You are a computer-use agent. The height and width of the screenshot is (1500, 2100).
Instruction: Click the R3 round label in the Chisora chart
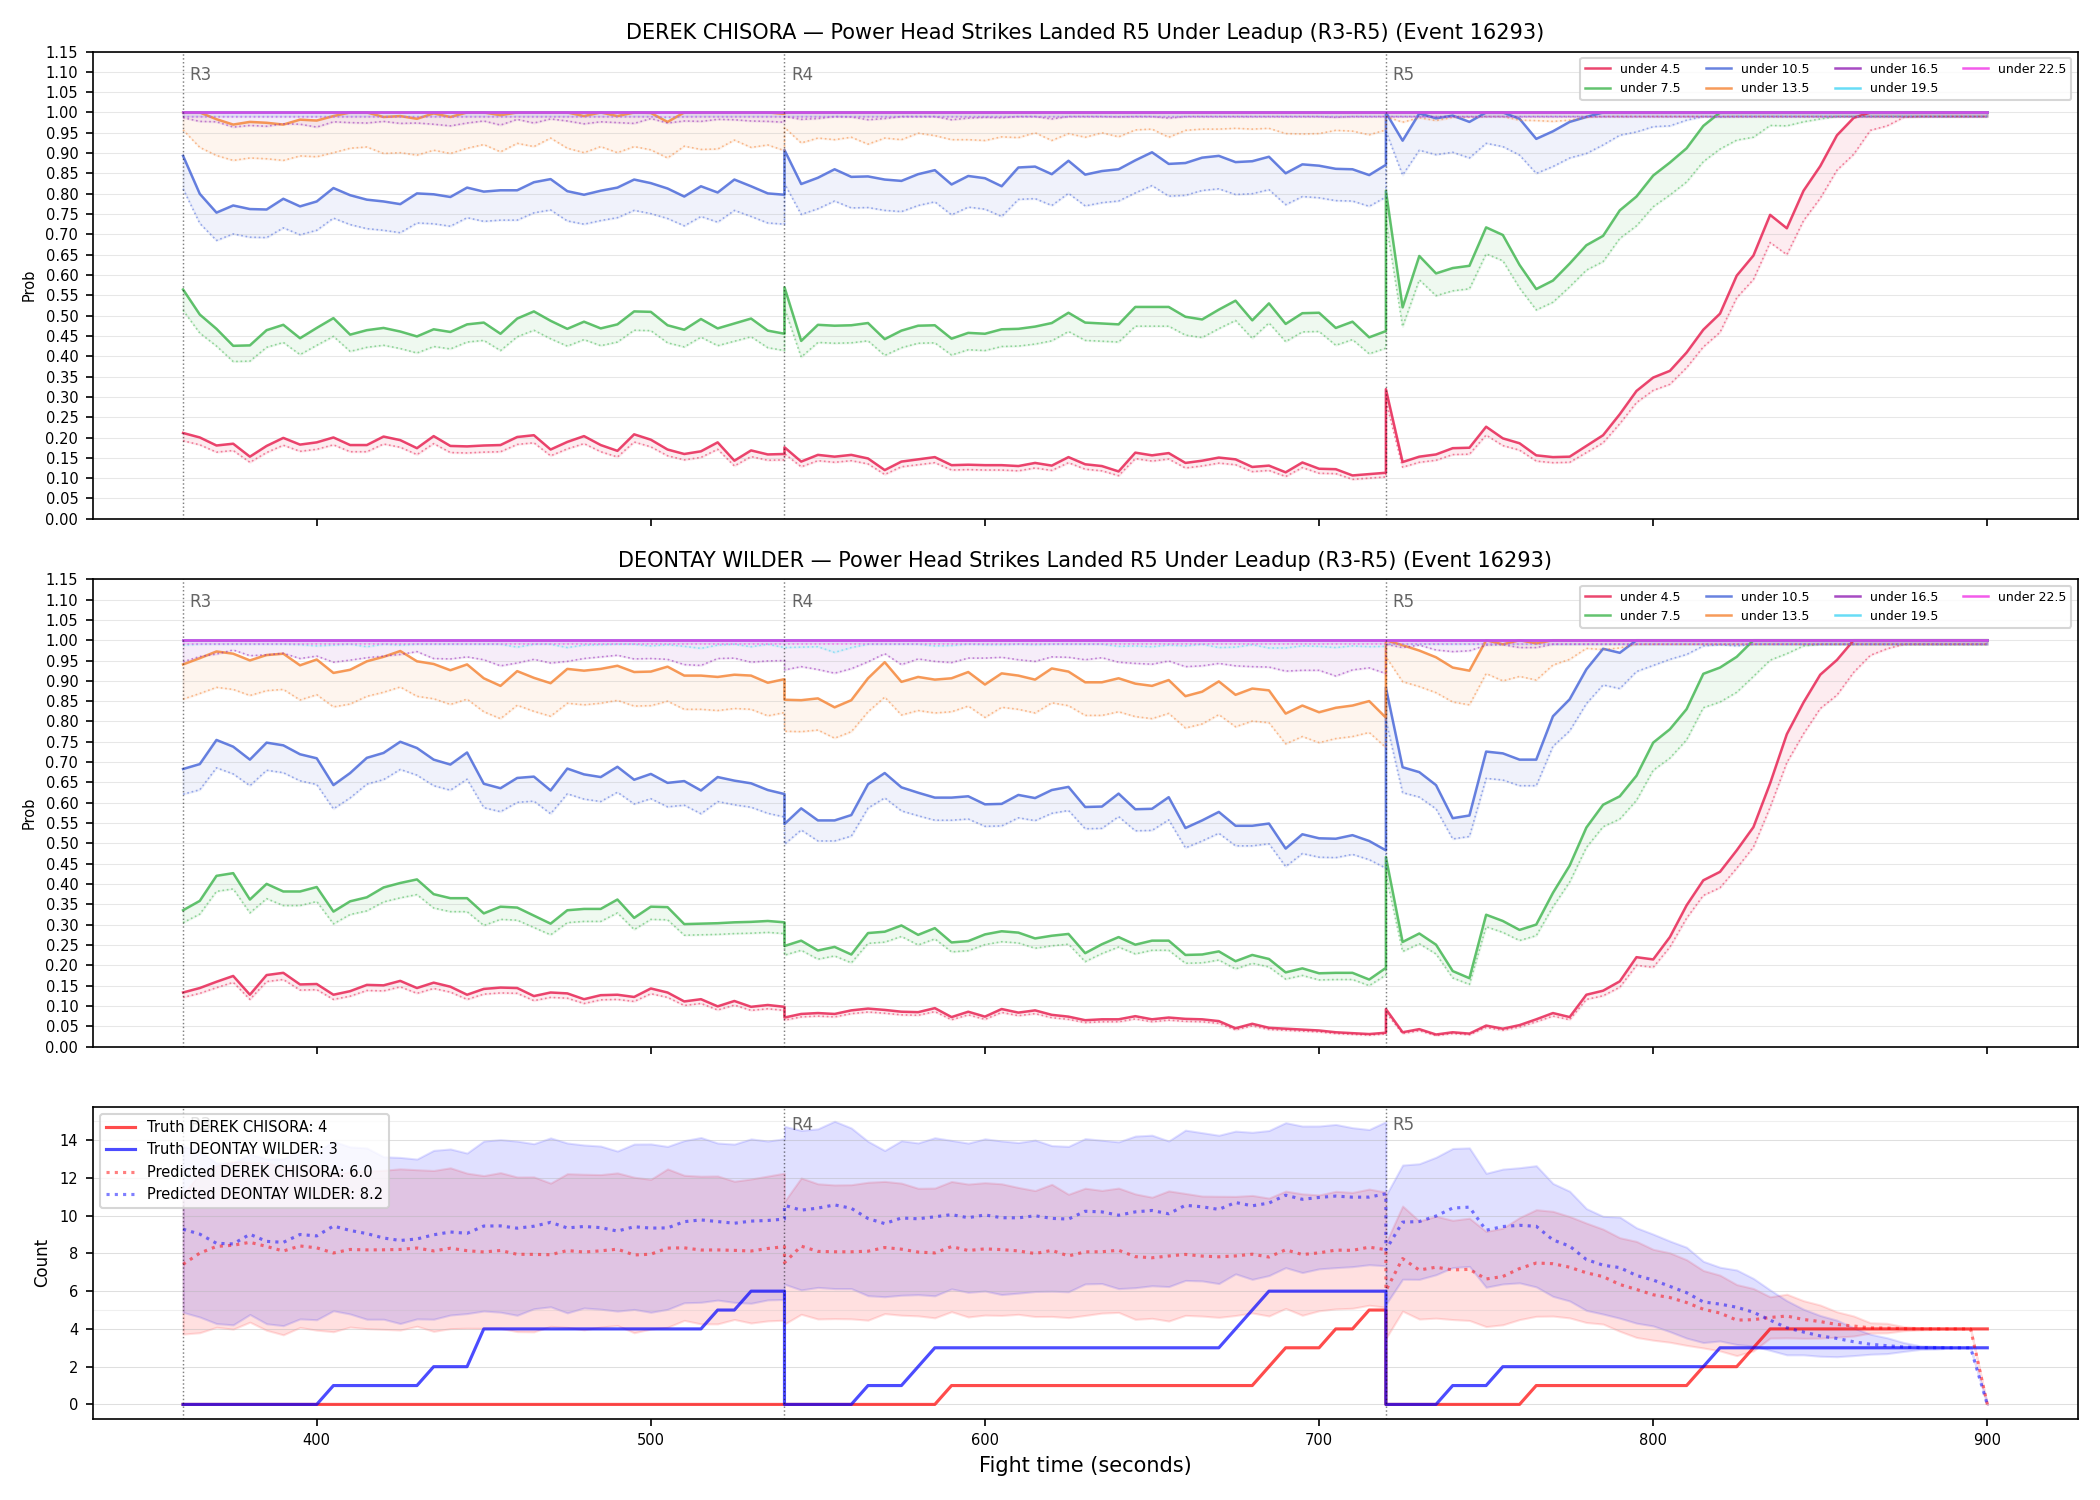(x=200, y=74)
